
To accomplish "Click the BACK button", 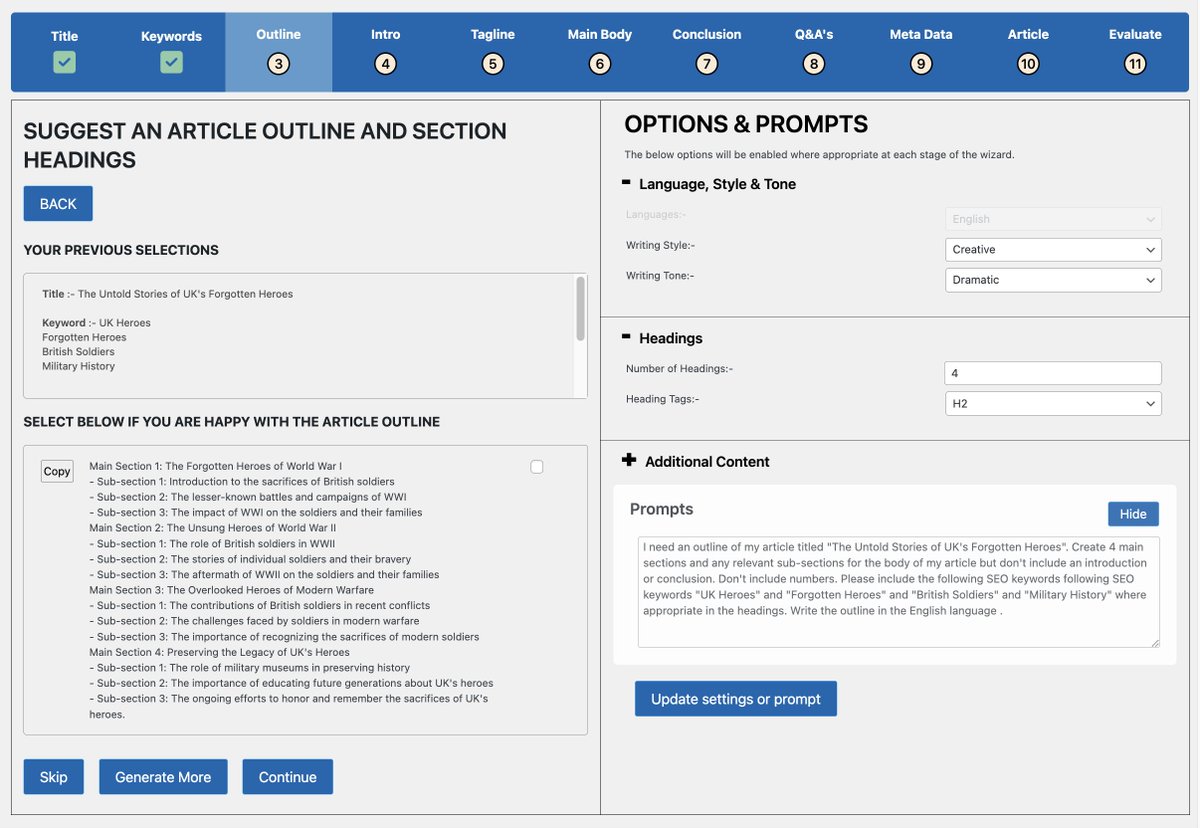I will click(58, 203).
